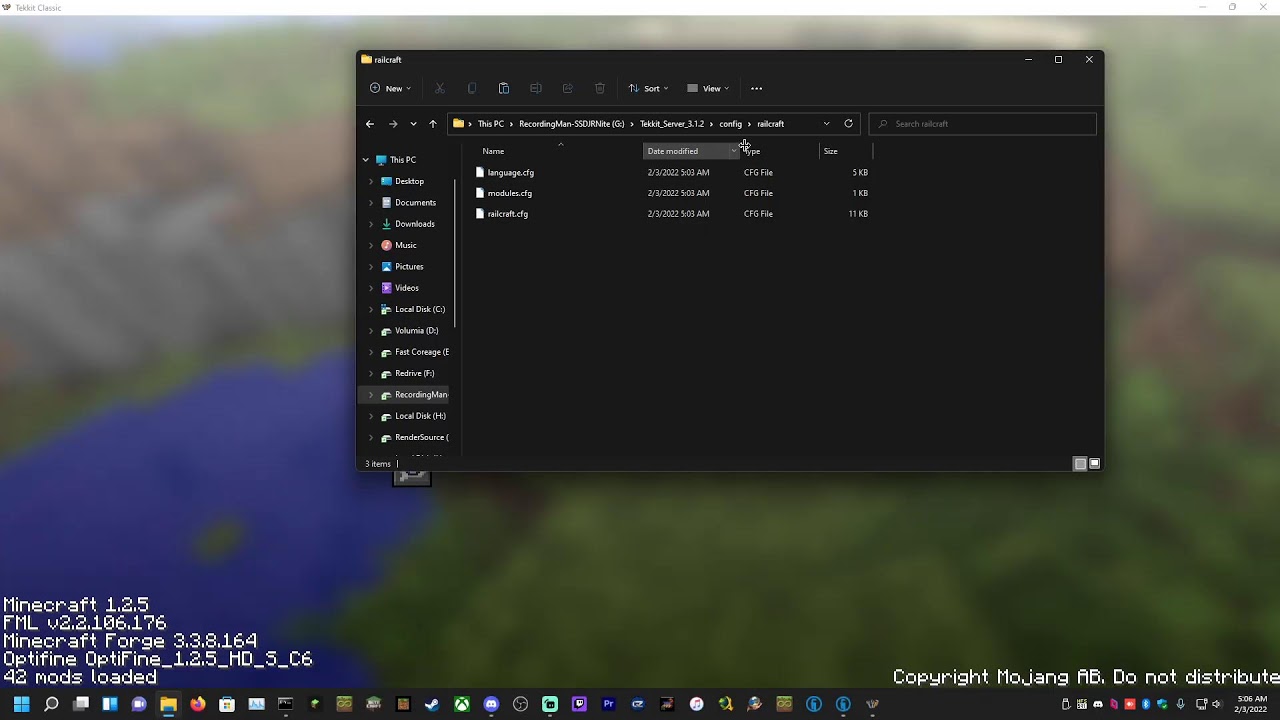
Task: Open the See more ellipsis menu
Action: (756, 88)
